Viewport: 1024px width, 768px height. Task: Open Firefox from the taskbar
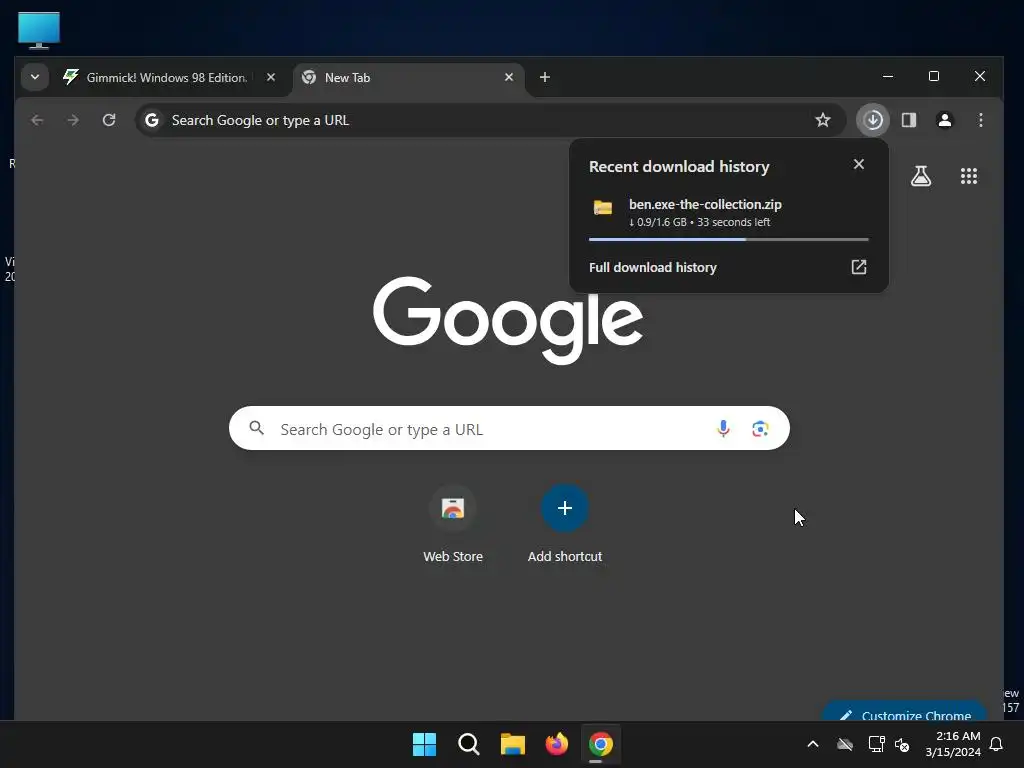pos(556,744)
